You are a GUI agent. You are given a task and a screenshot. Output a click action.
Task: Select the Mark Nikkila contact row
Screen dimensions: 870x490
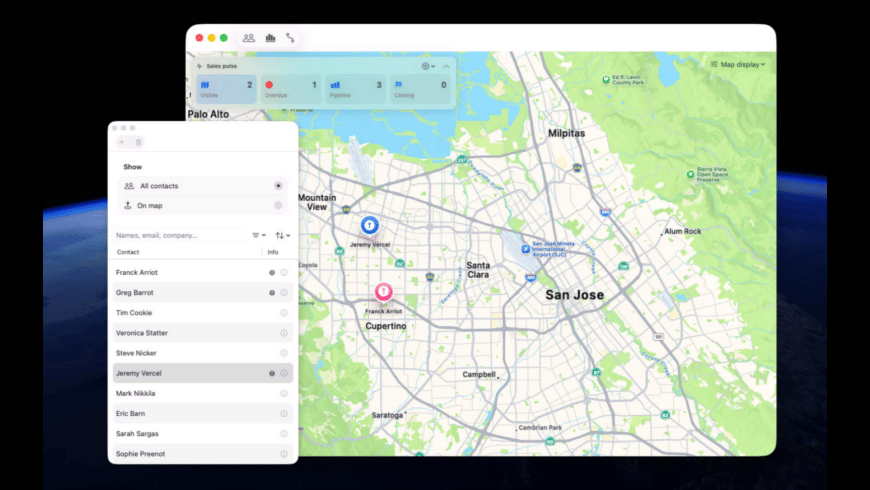click(203, 393)
